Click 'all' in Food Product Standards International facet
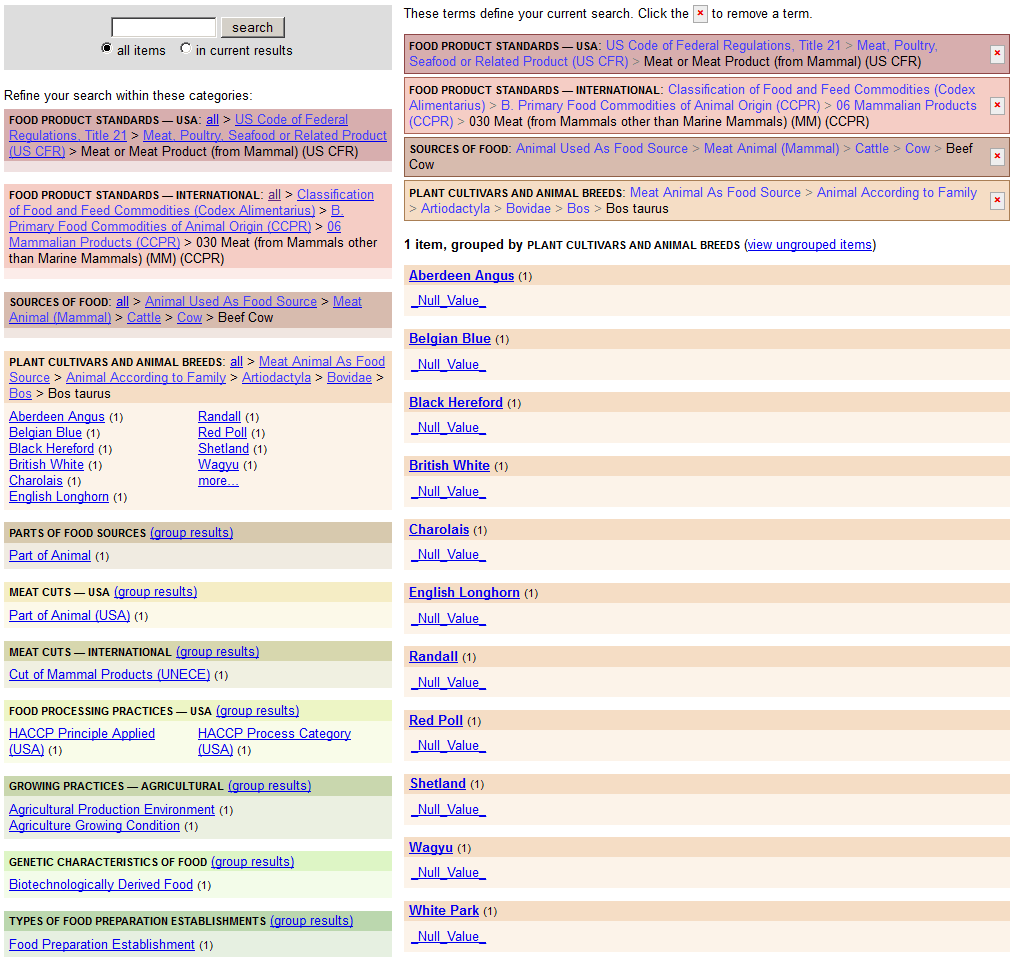This screenshot has width=1017, height=965. click(x=274, y=195)
